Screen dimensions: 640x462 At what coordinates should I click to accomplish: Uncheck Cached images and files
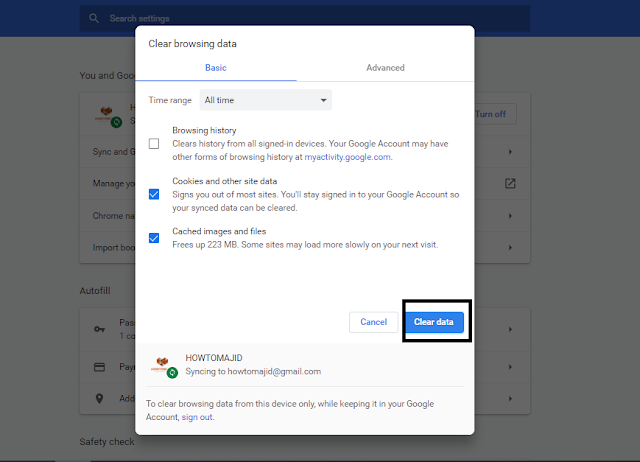coord(154,238)
